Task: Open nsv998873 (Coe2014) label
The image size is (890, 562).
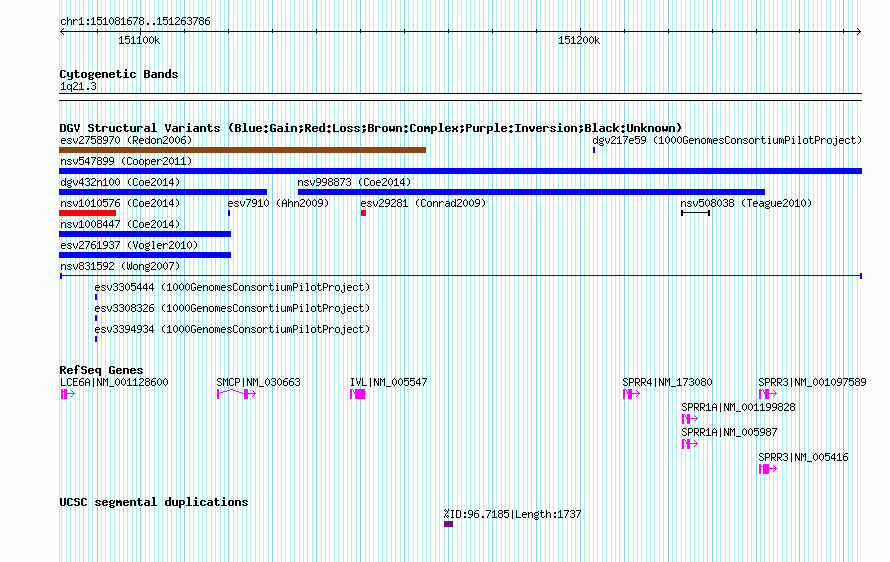Action: (x=354, y=182)
